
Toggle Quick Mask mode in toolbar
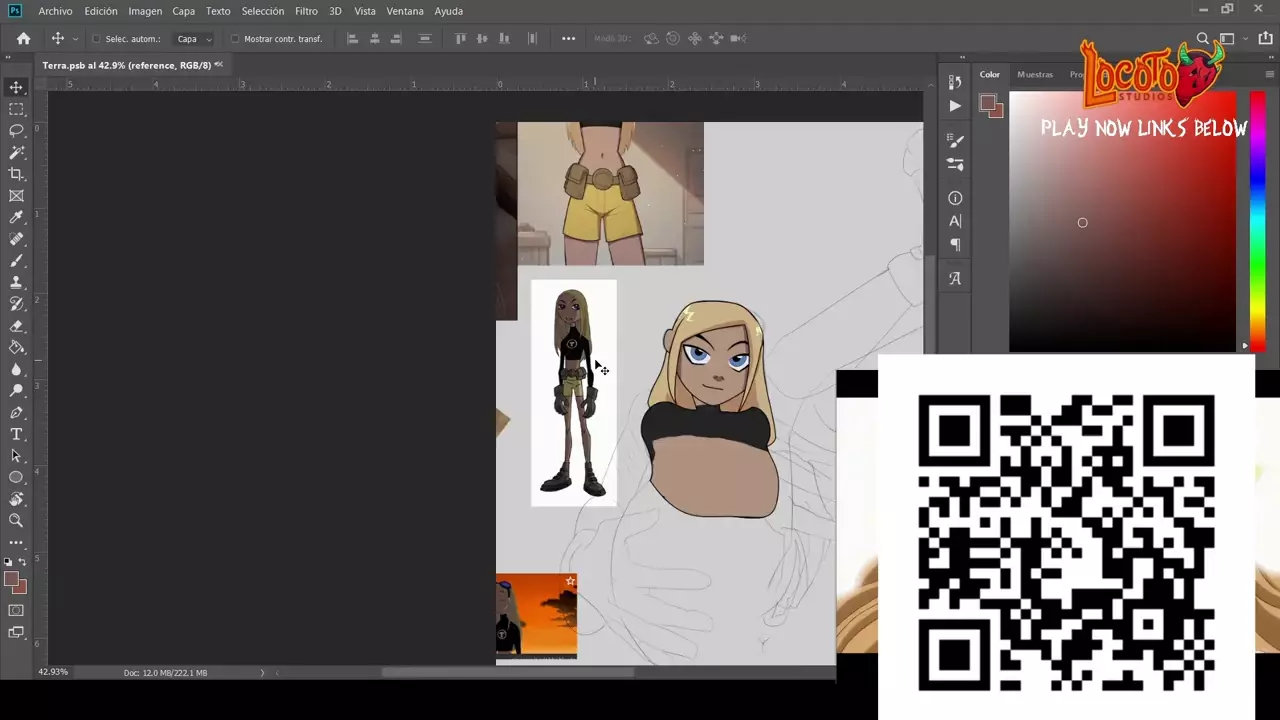coord(16,610)
